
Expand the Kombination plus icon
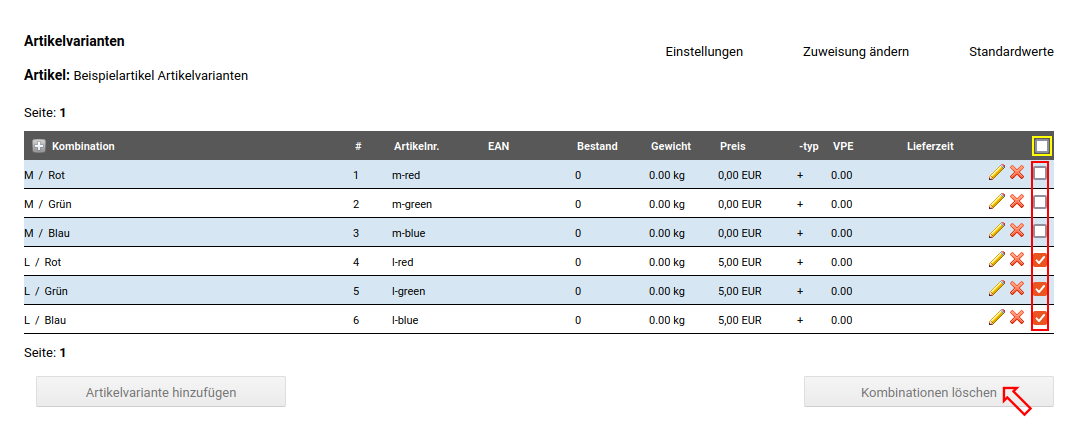39,146
